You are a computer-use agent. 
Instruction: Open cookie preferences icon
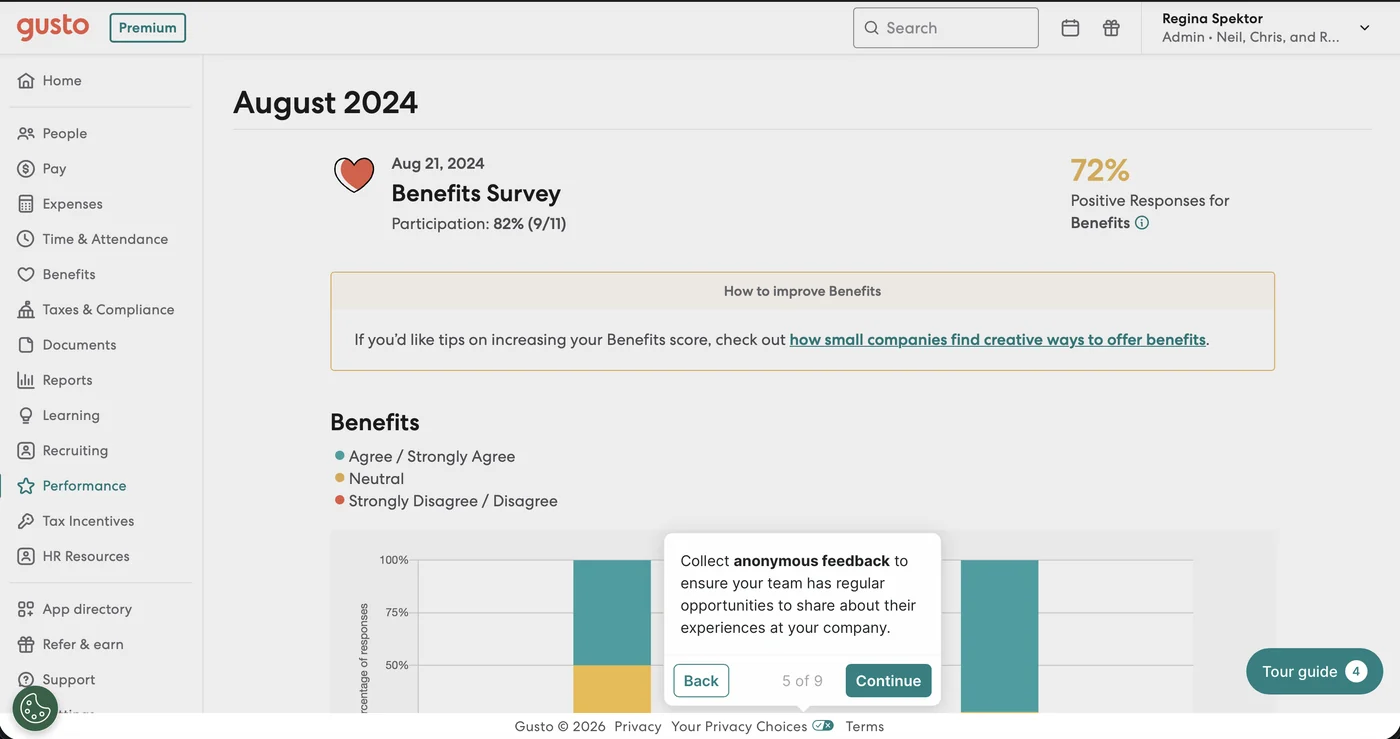(x=35, y=708)
